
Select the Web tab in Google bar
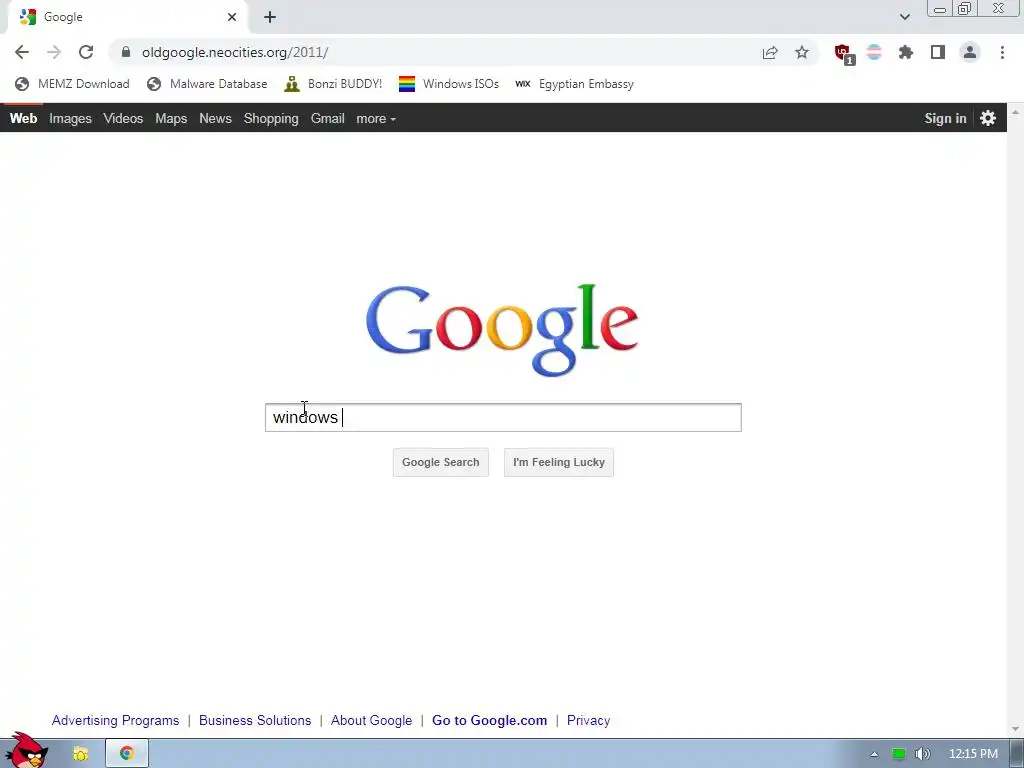(24, 118)
